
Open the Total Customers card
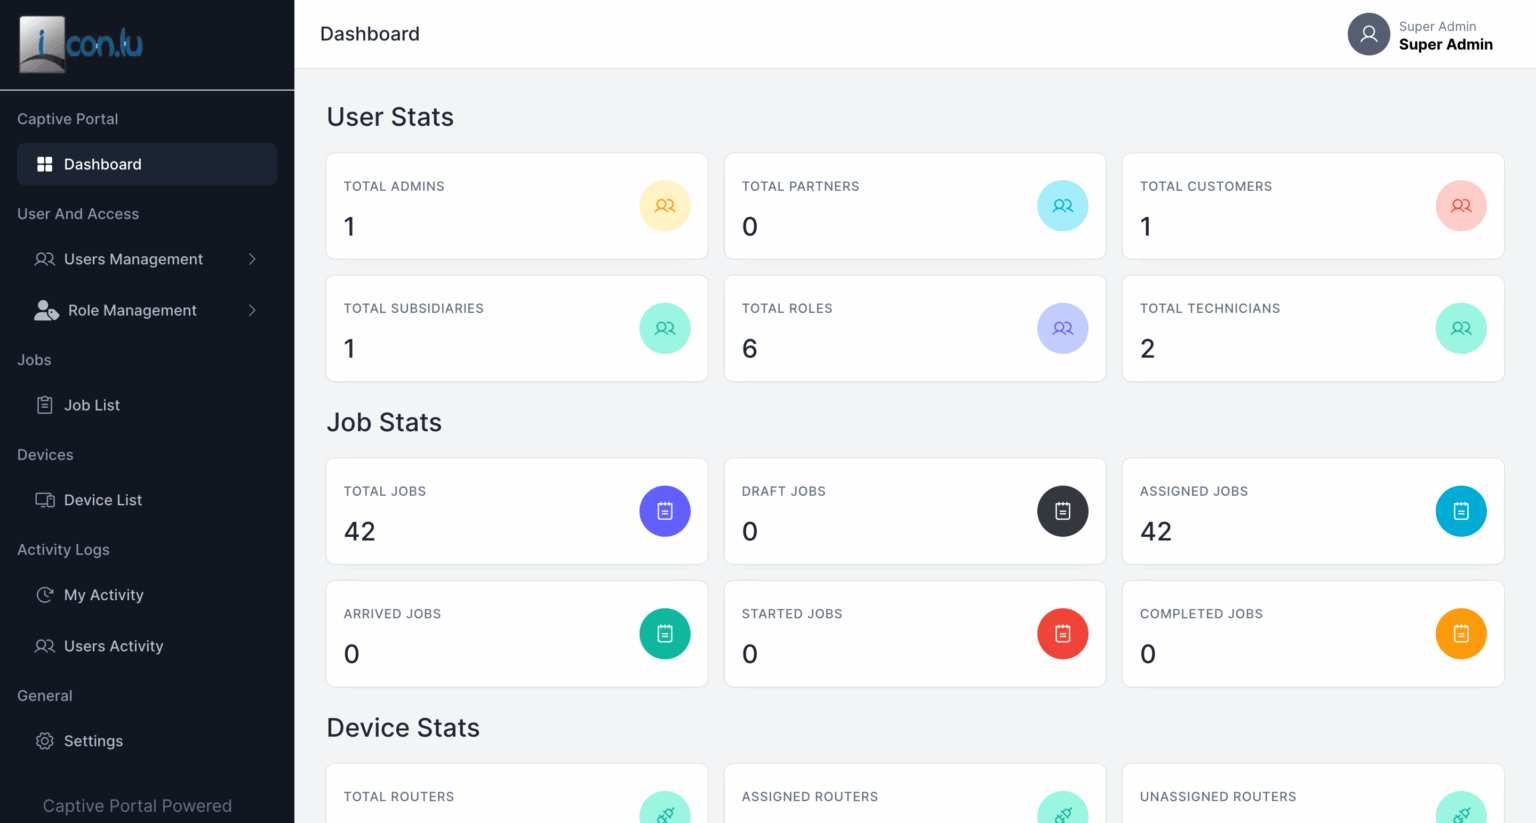tap(1313, 206)
